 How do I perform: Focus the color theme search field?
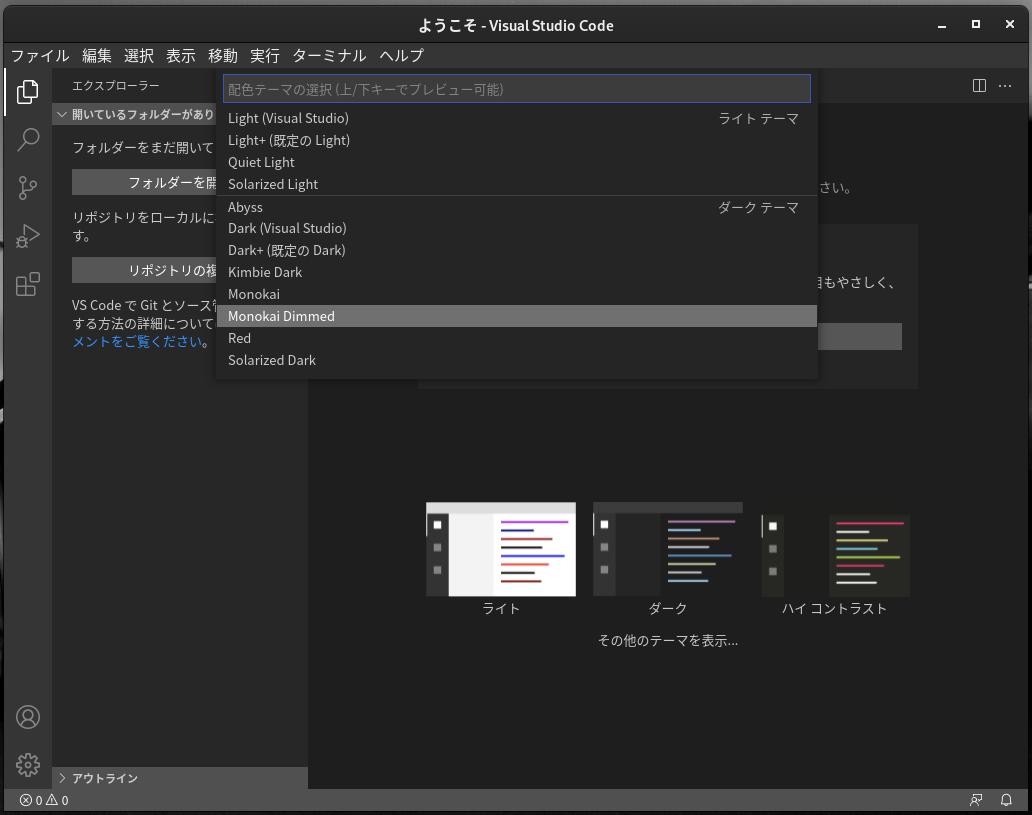517,89
